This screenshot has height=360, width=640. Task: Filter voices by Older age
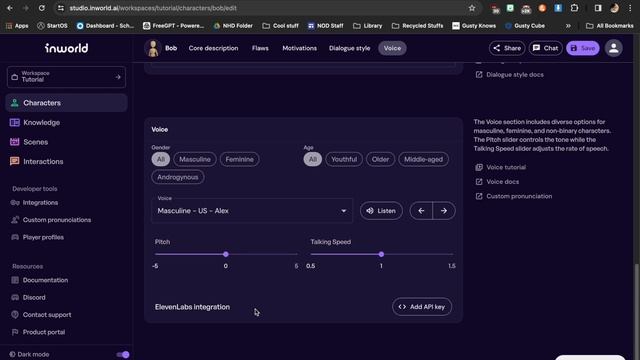(x=380, y=159)
